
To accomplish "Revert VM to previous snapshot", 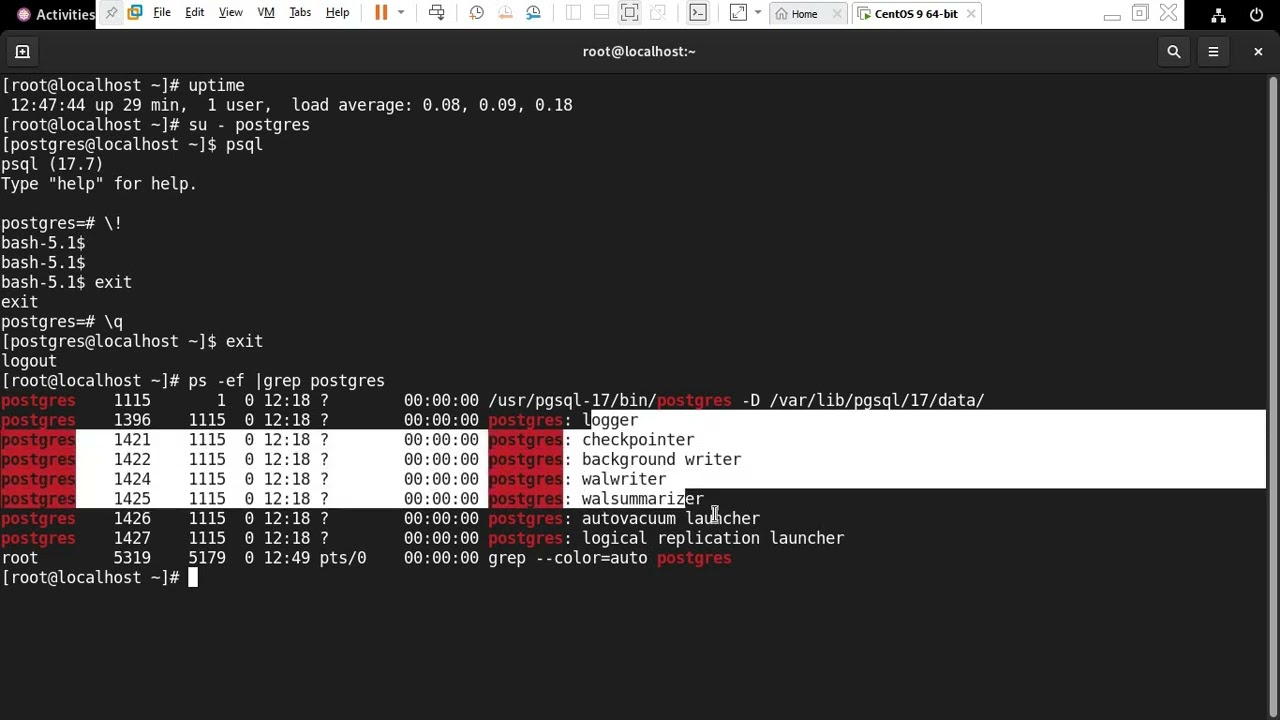I will [x=505, y=13].
